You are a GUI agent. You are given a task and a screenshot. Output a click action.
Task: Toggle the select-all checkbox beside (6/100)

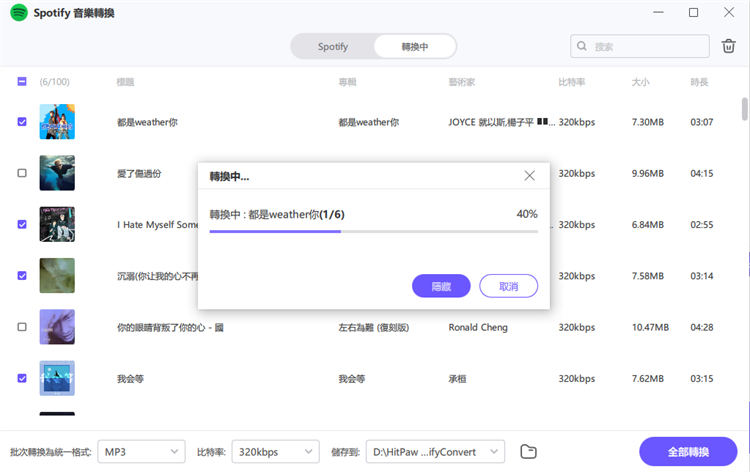click(x=22, y=81)
